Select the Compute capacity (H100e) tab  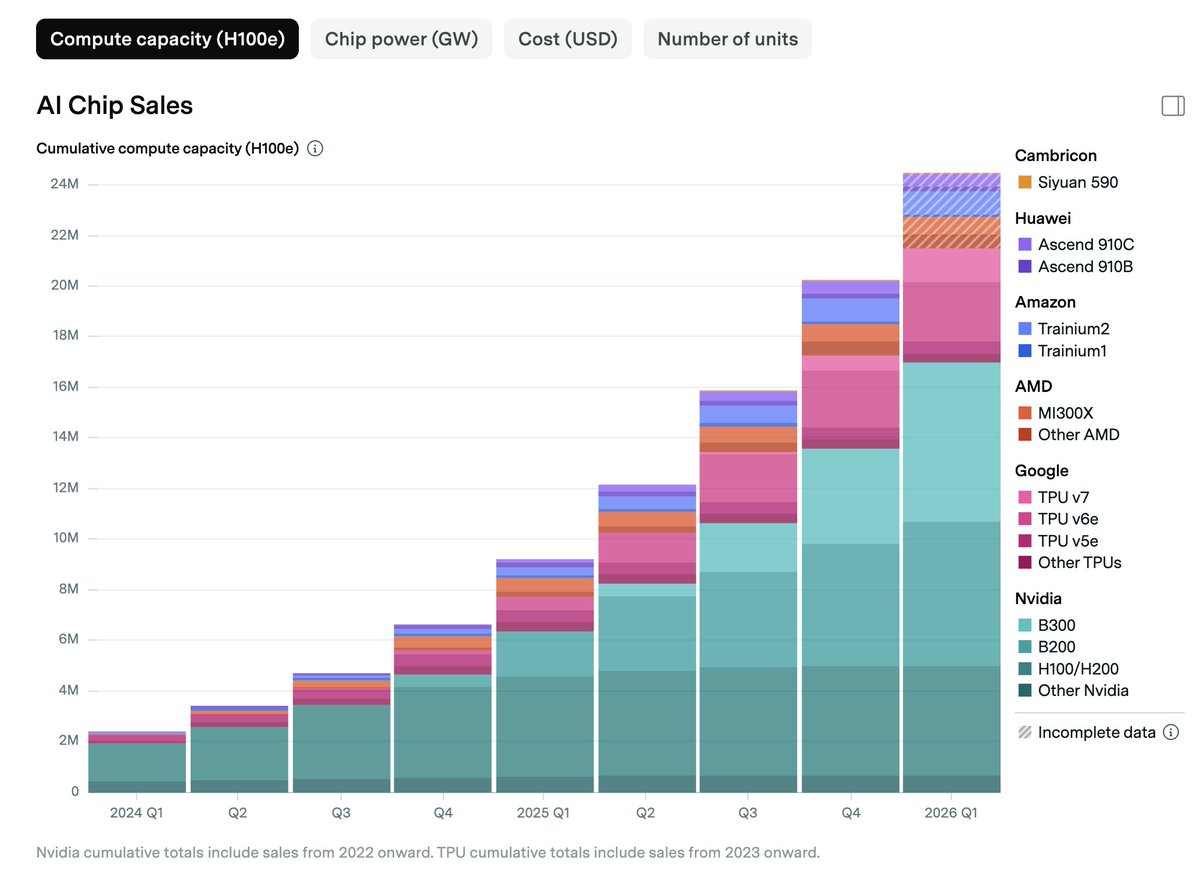[x=167, y=39]
